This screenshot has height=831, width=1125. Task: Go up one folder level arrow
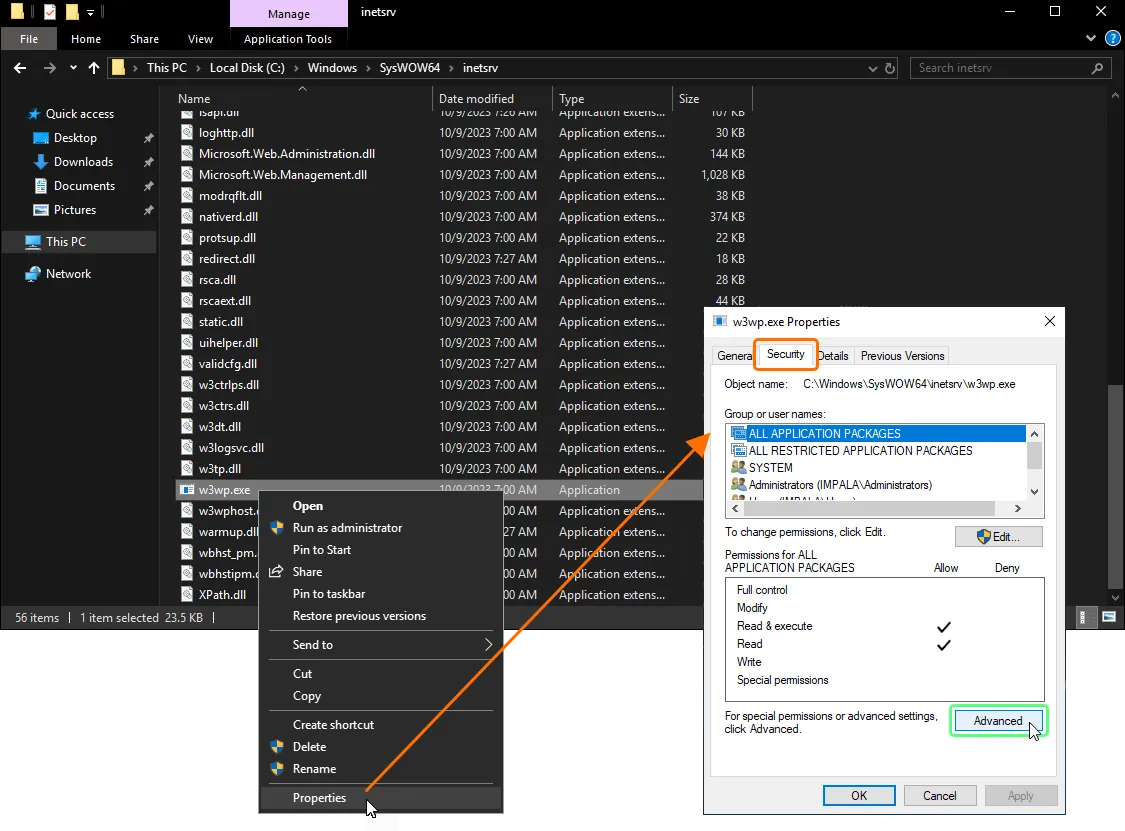tap(94, 68)
